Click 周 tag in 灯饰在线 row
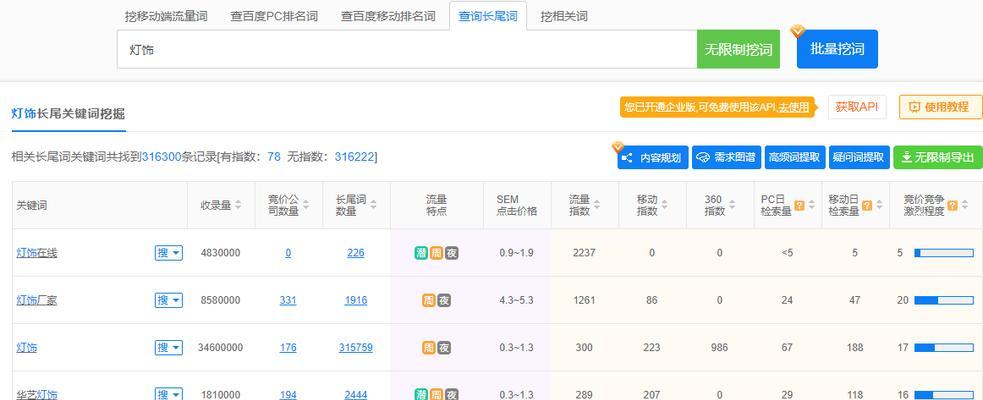Image resolution: width=983 pixels, height=400 pixels. tap(436, 253)
